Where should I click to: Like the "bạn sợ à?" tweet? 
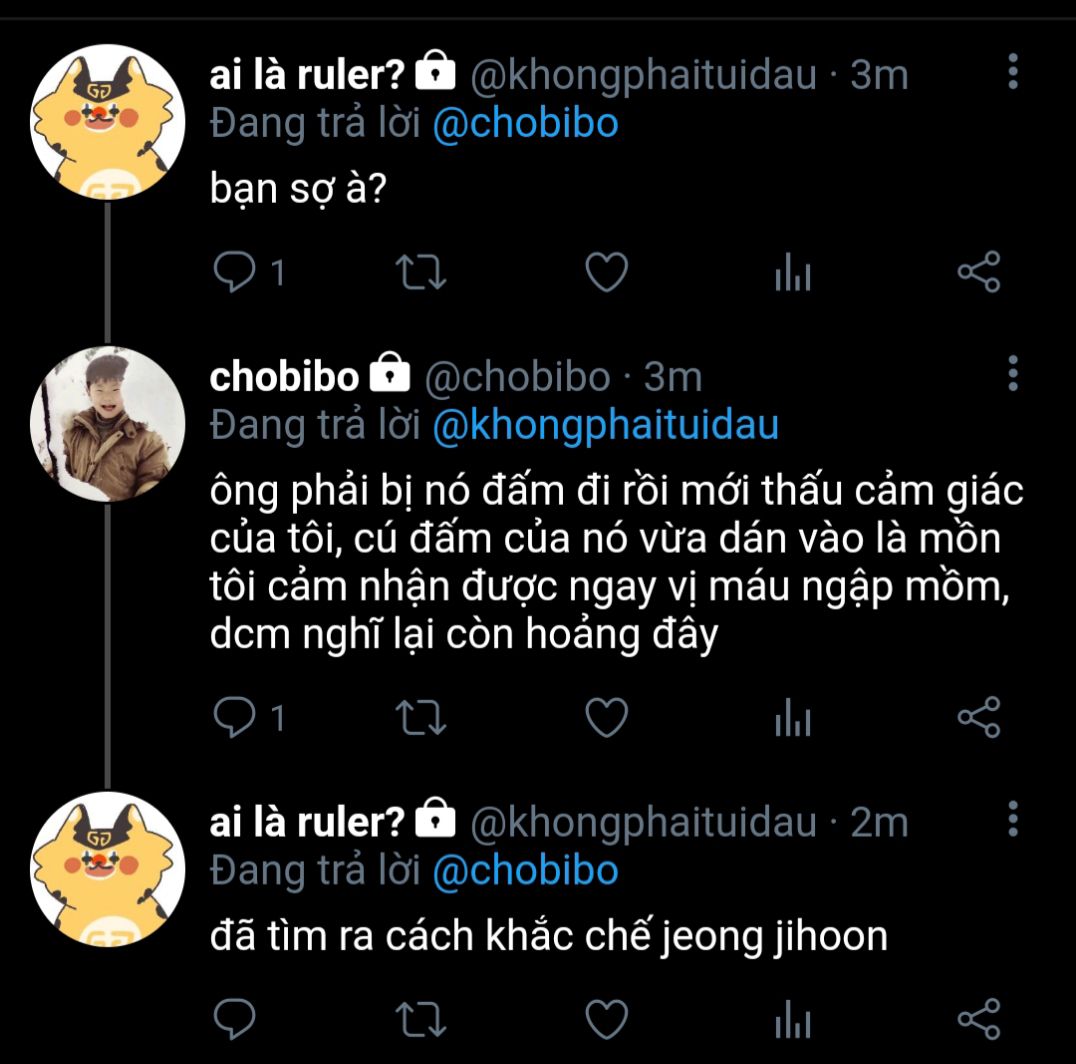pyautogui.click(x=606, y=272)
